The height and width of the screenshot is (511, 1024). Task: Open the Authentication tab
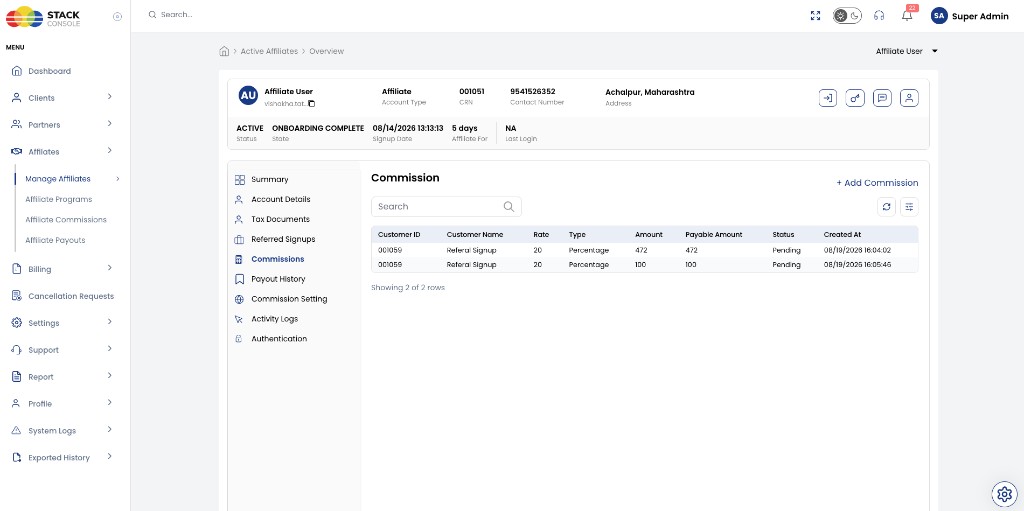pyautogui.click(x=279, y=339)
